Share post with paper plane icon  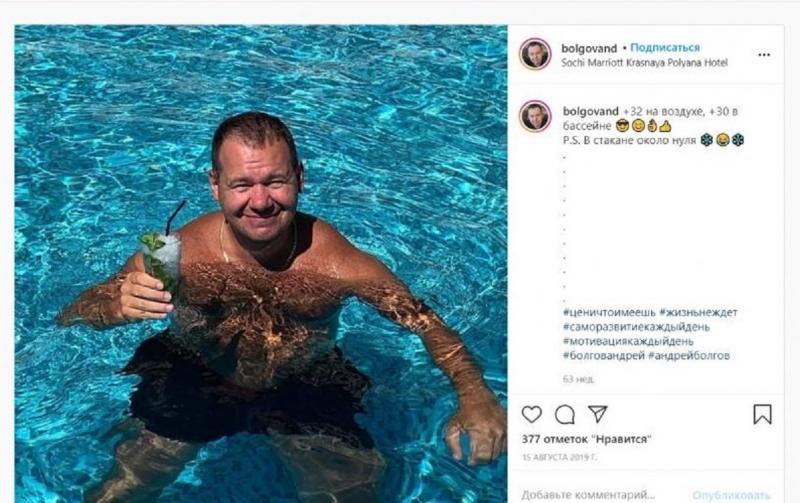coord(597,414)
